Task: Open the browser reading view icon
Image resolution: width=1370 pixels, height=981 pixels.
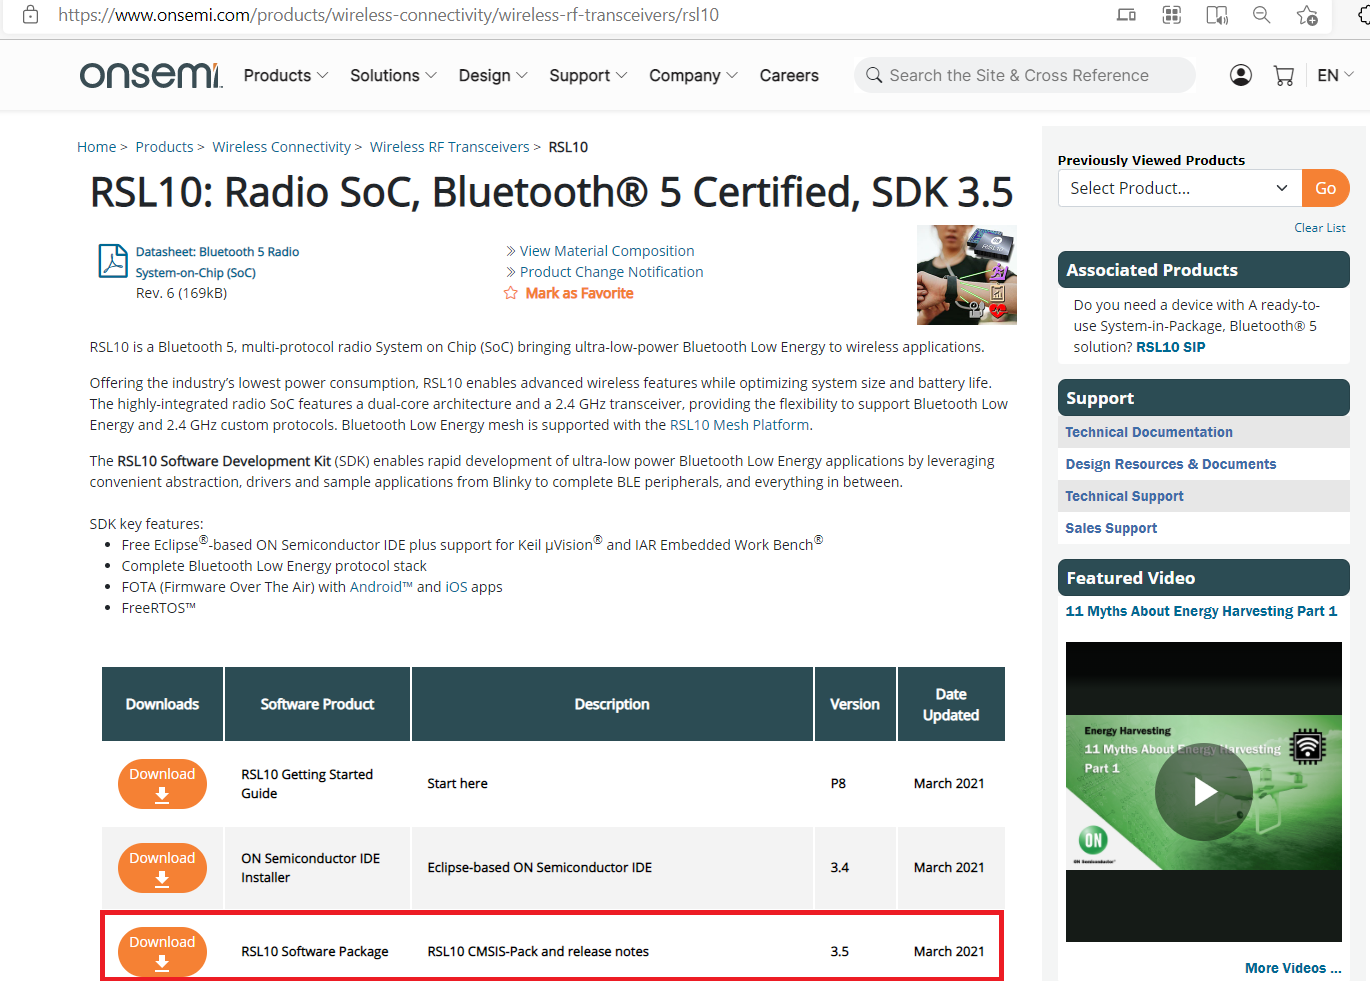Action: coord(1217,15)
